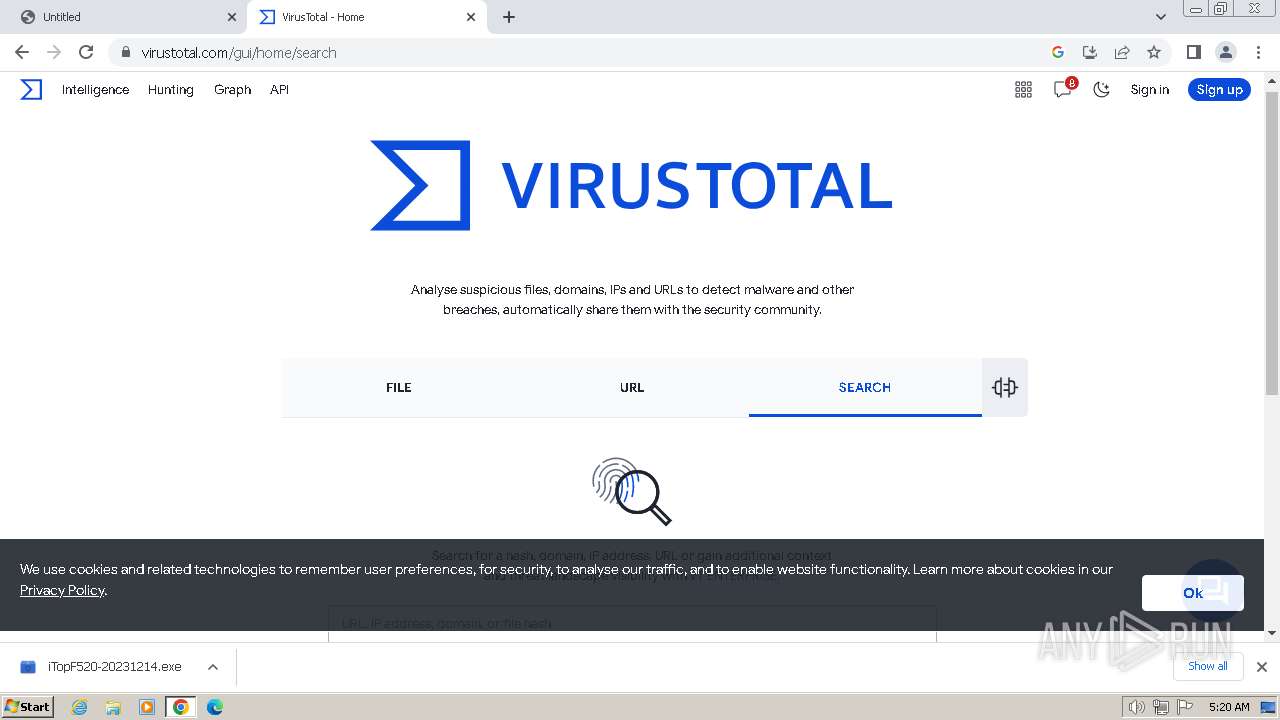Click the Action Center flag icon
Screen dimensions: 1280x720
point(1184,707)
